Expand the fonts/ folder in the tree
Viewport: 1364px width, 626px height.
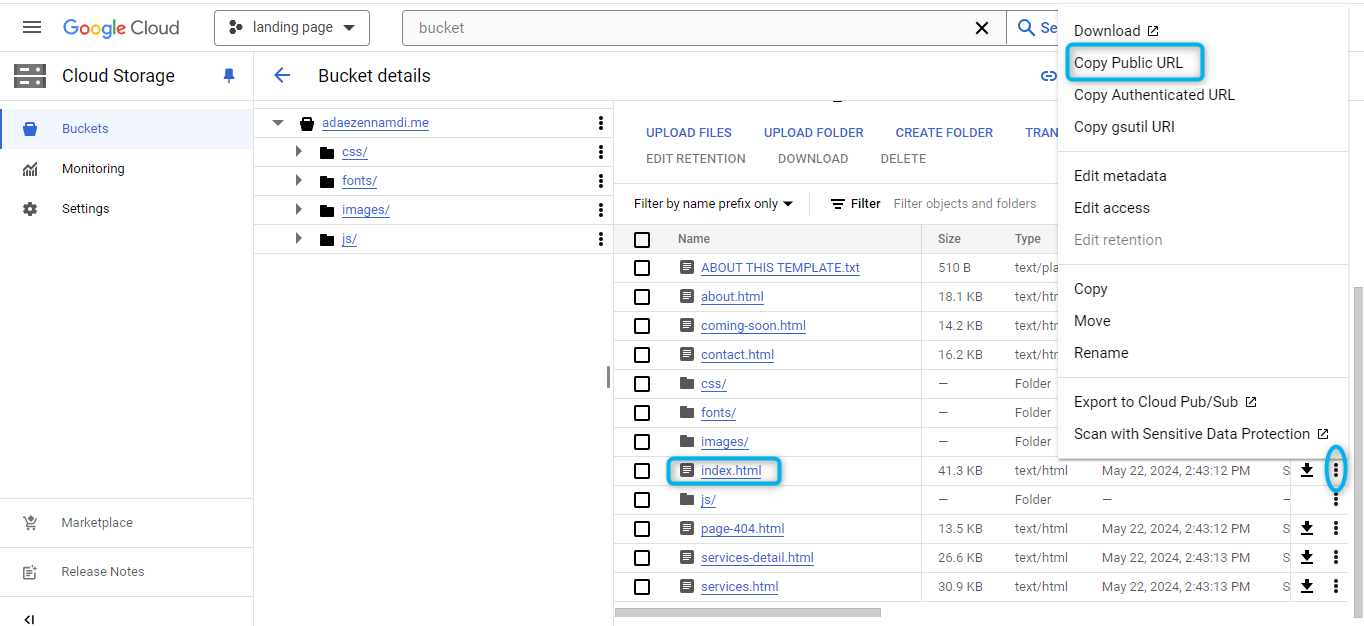click(298, 181)
